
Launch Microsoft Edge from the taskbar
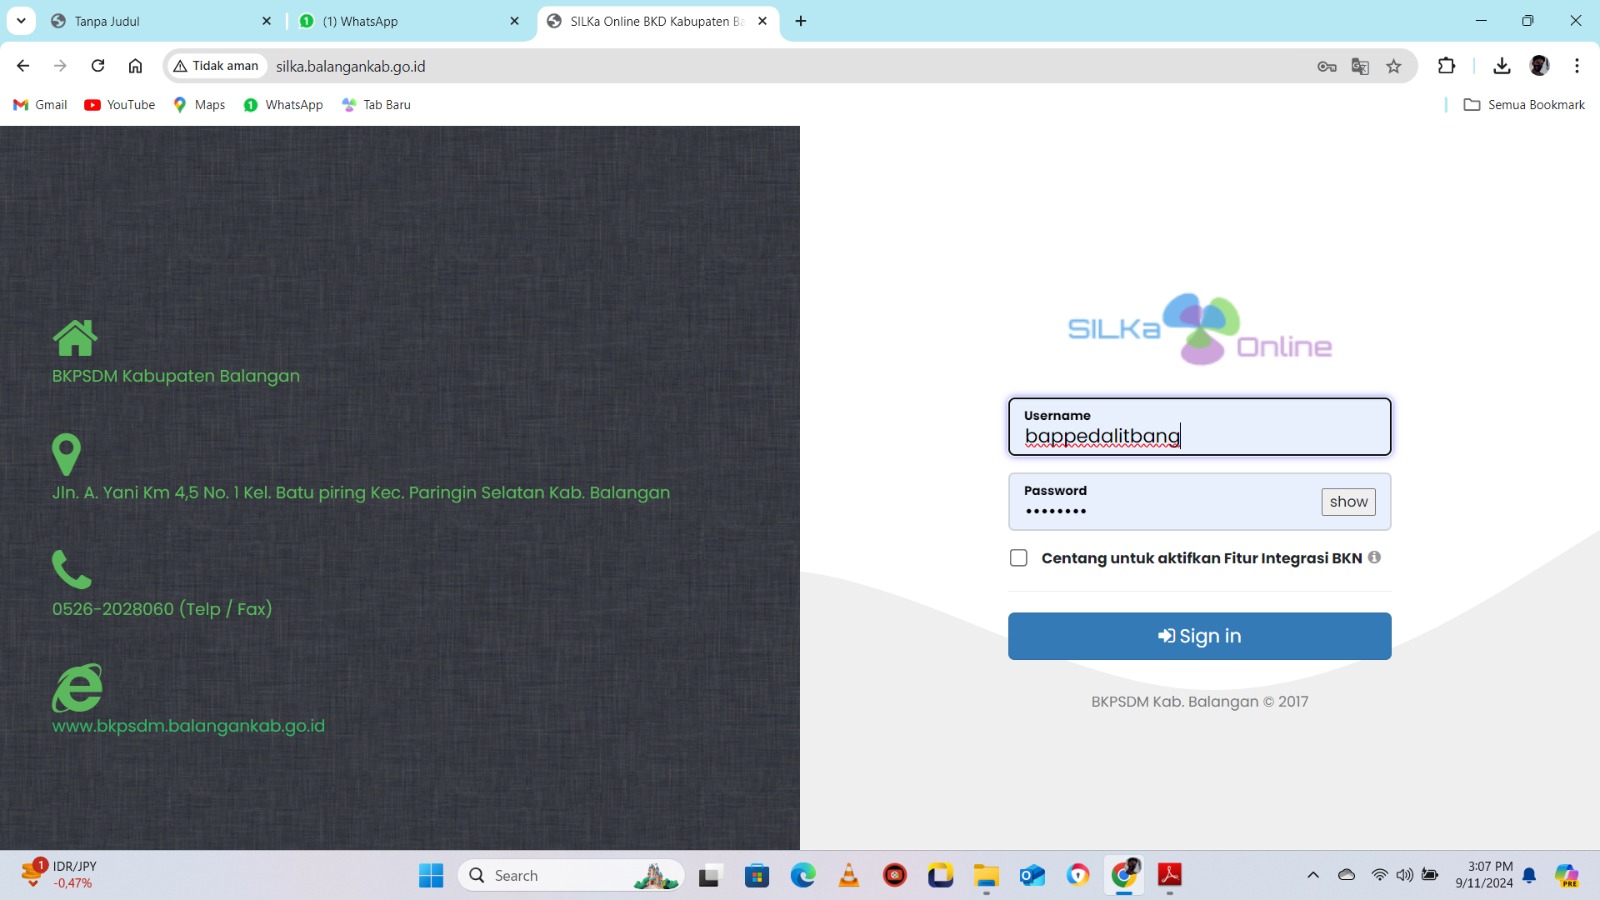click(x=803, y=876)
